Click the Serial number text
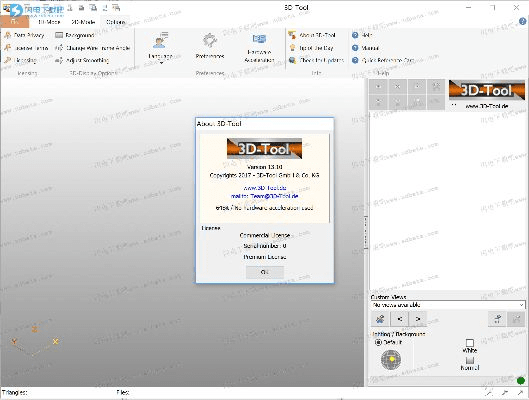Viewport: 529px width, 400px height. [265, 246]
